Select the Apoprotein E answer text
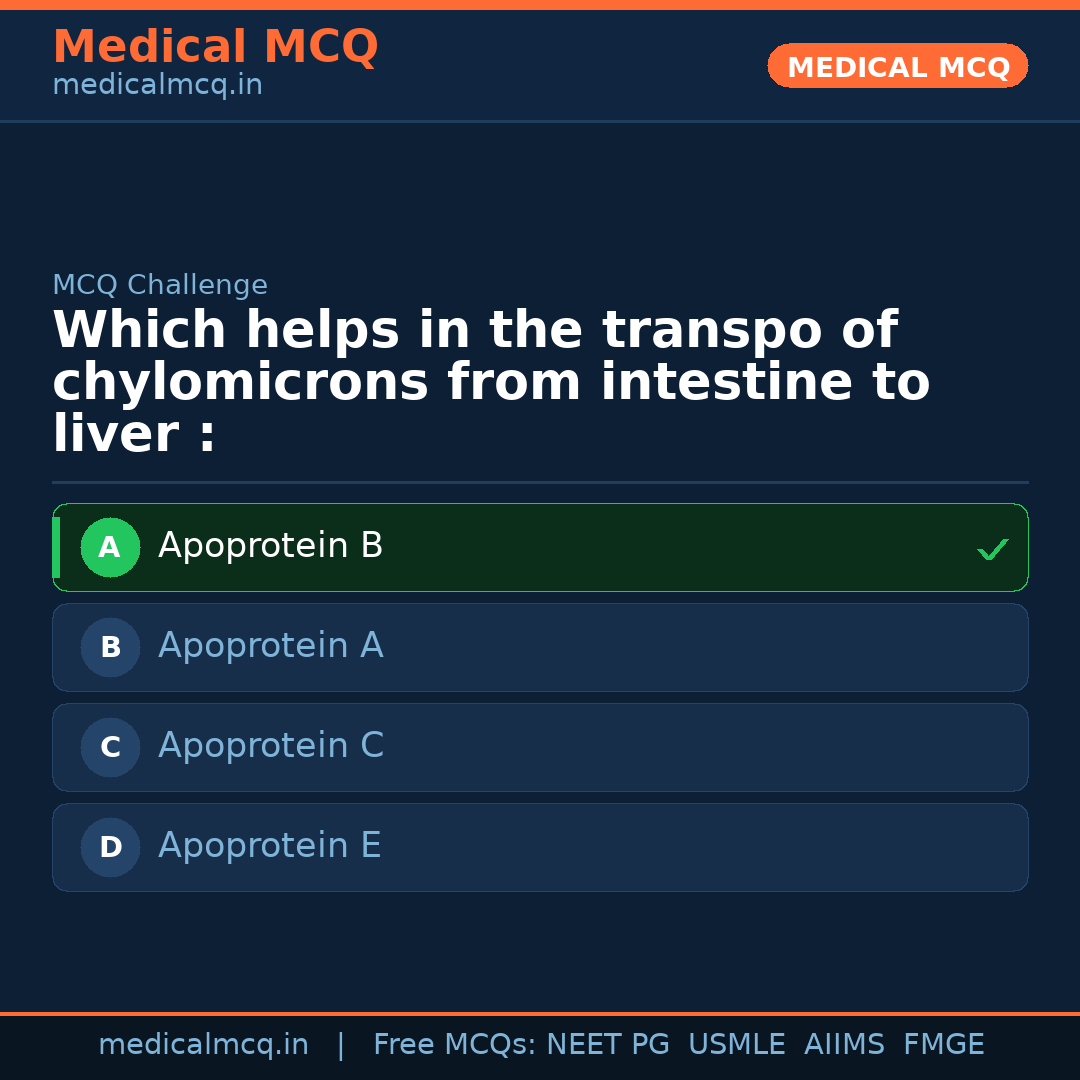This screenshot has width=1080, height=1080. 269,846
